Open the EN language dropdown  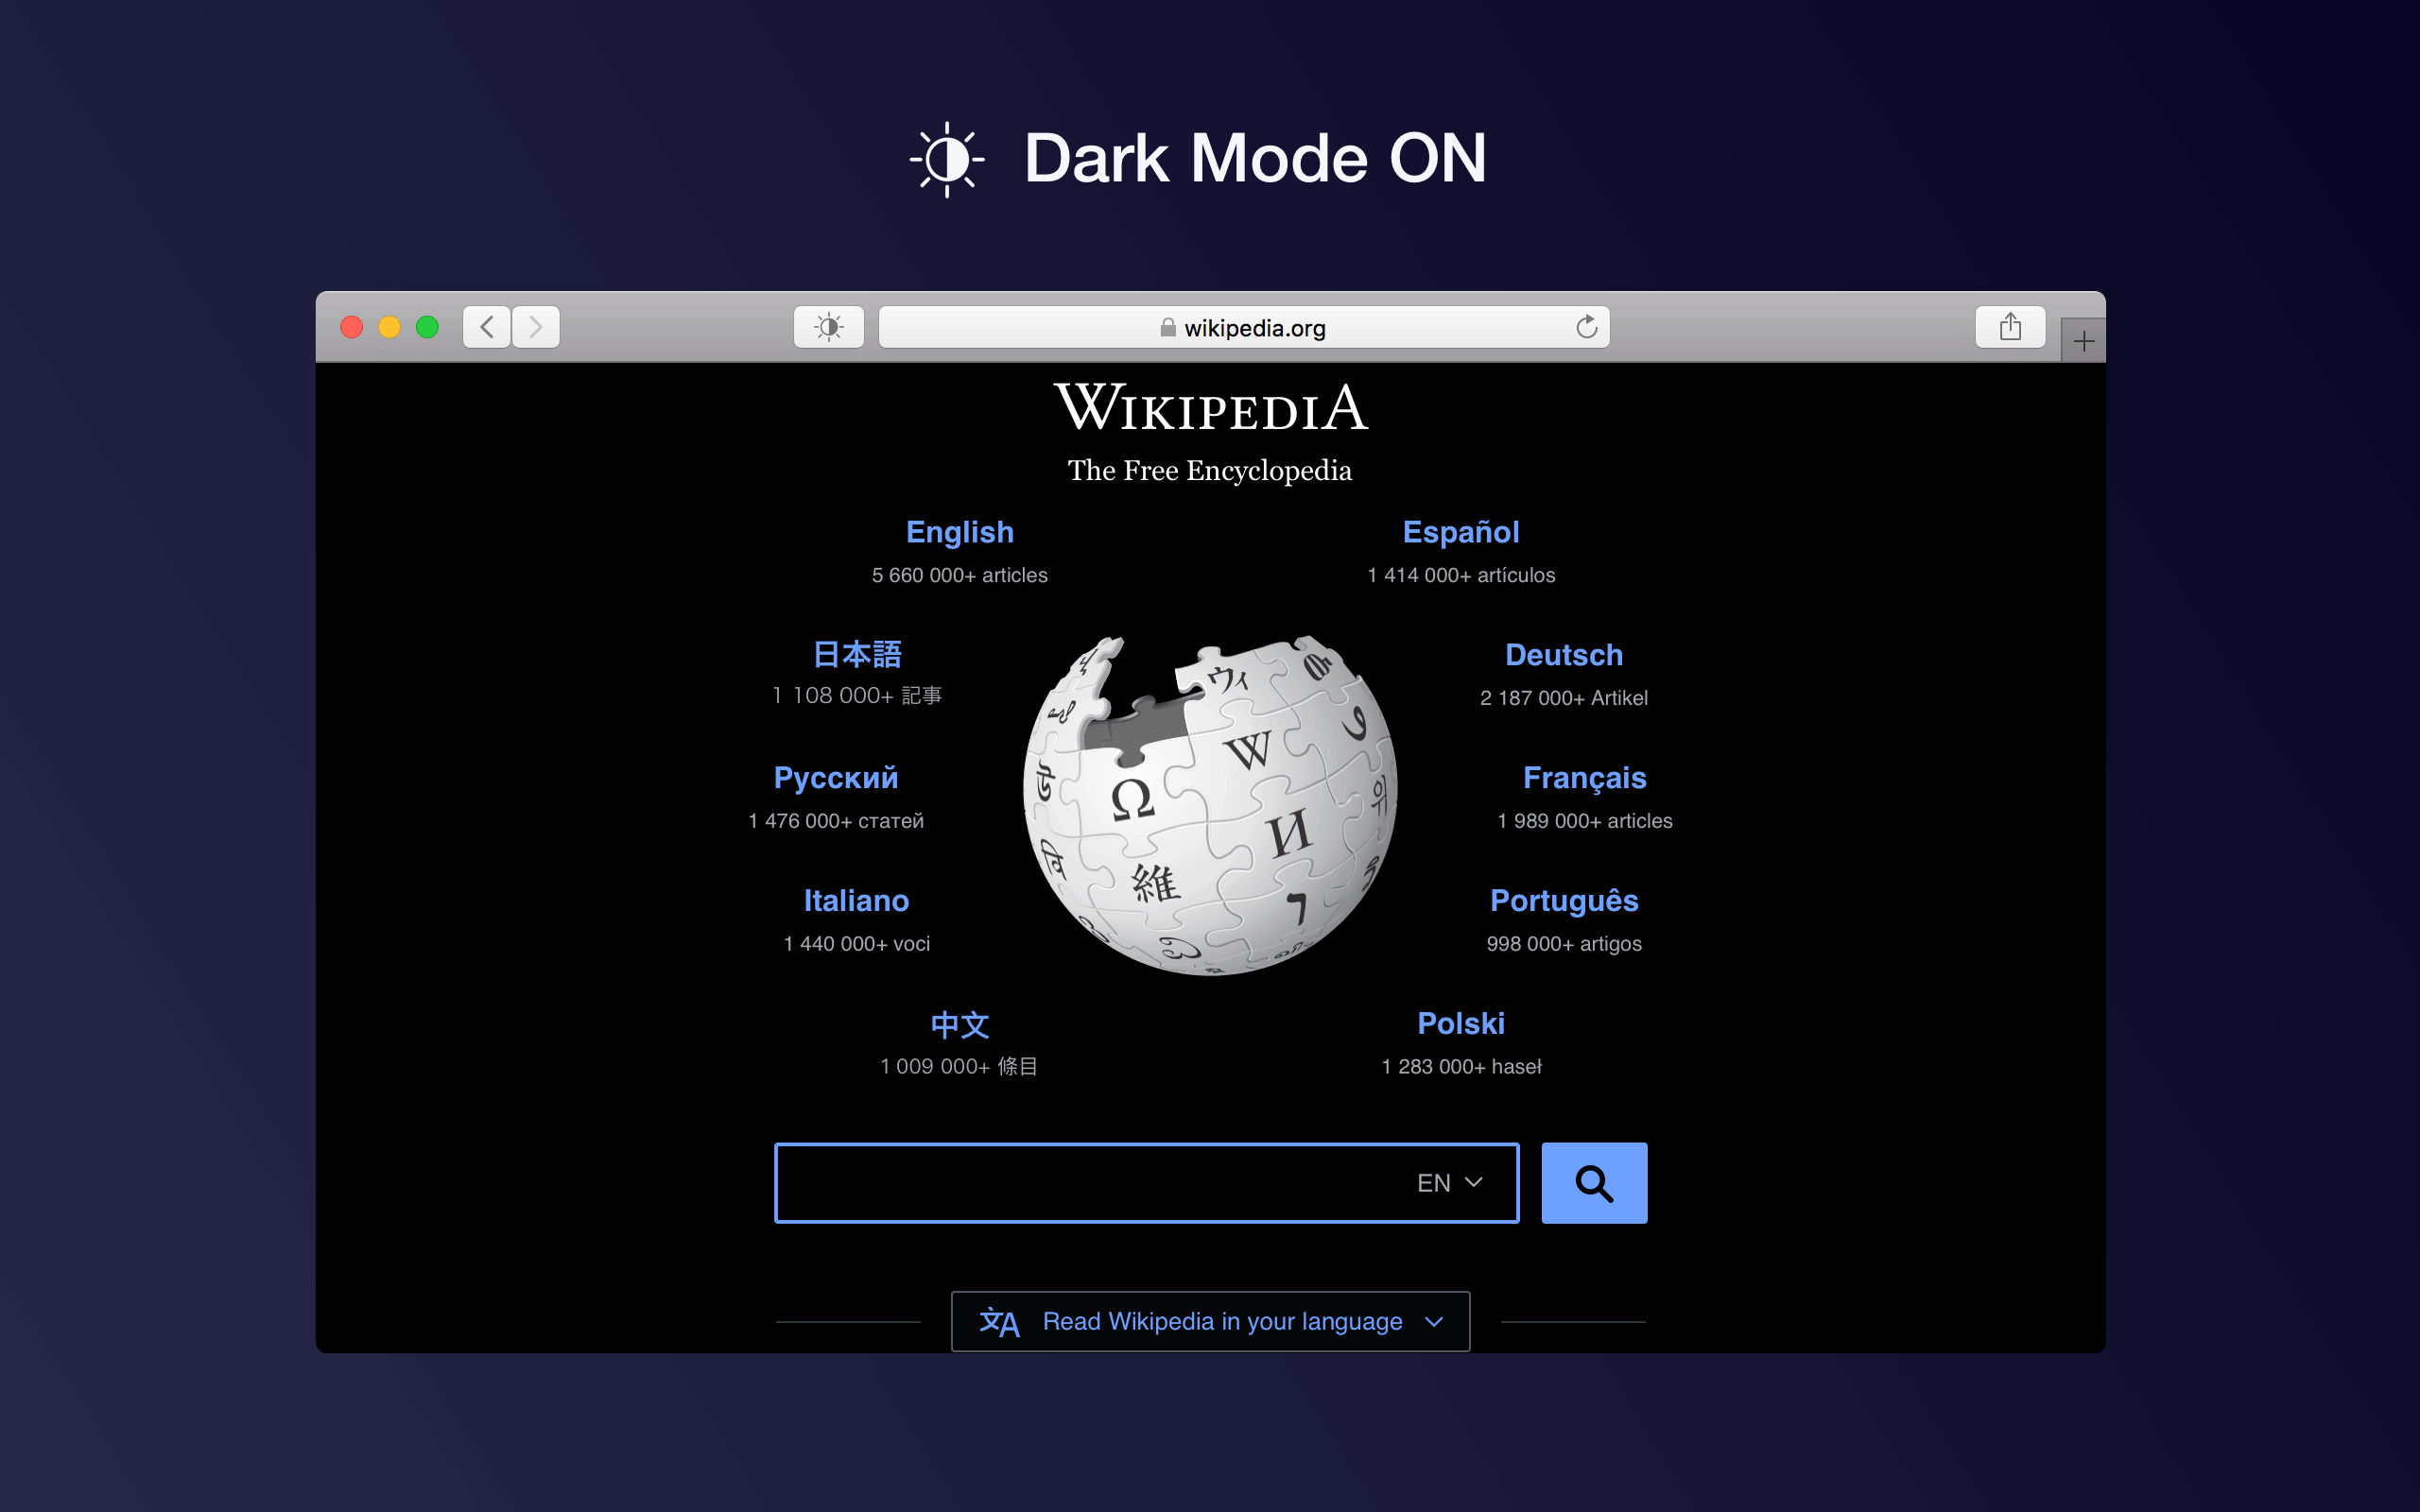[x=1446, y=1182]
